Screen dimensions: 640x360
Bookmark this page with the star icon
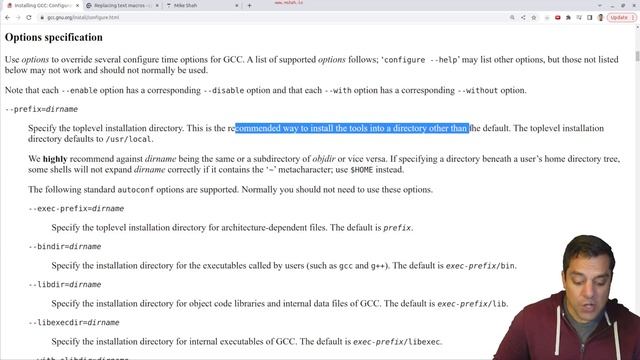533,18
